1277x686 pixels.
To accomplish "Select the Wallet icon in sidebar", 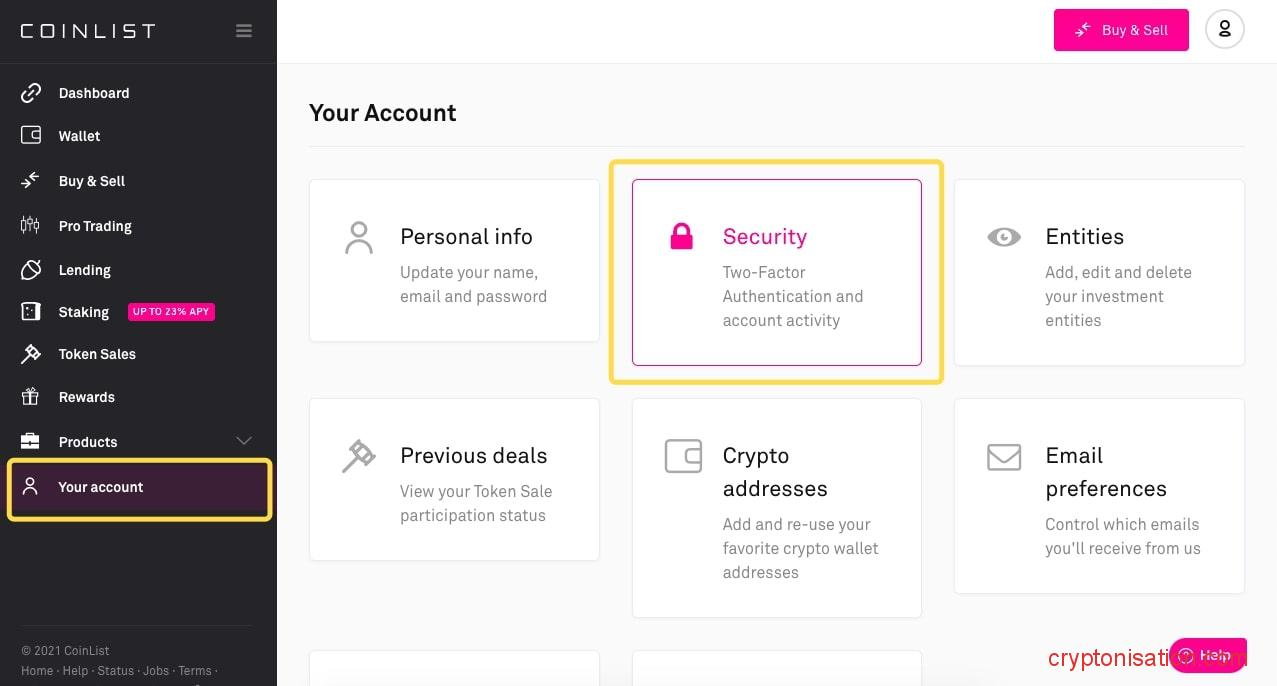I will [x=31, y=136].
